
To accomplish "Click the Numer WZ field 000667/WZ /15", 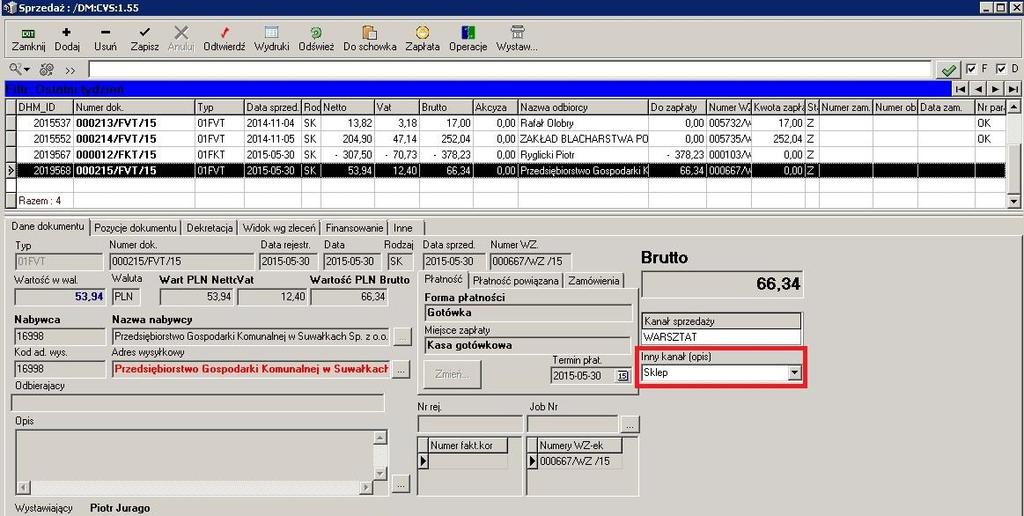I will pyautogui.click(x=531, y=261).
